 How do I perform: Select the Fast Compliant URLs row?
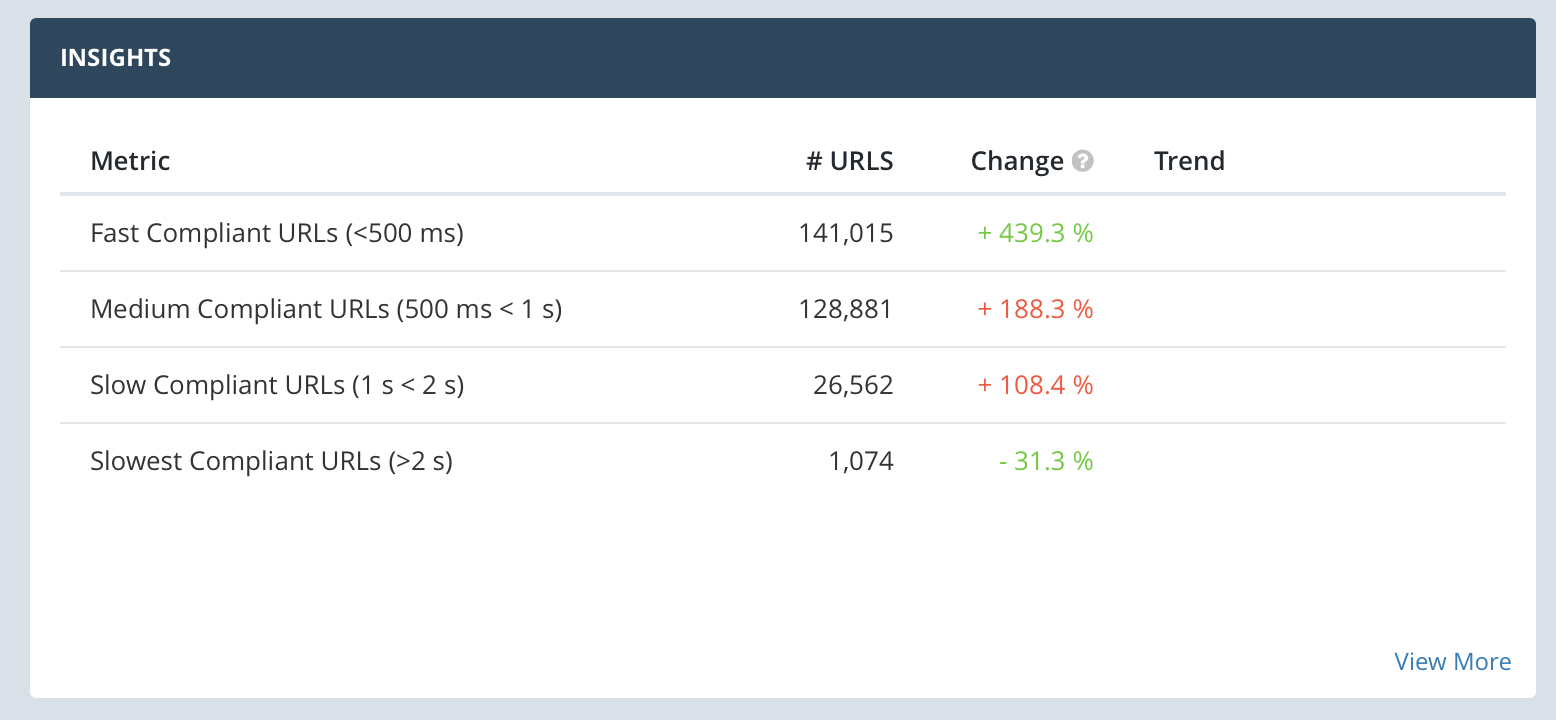tap(277, 233)
